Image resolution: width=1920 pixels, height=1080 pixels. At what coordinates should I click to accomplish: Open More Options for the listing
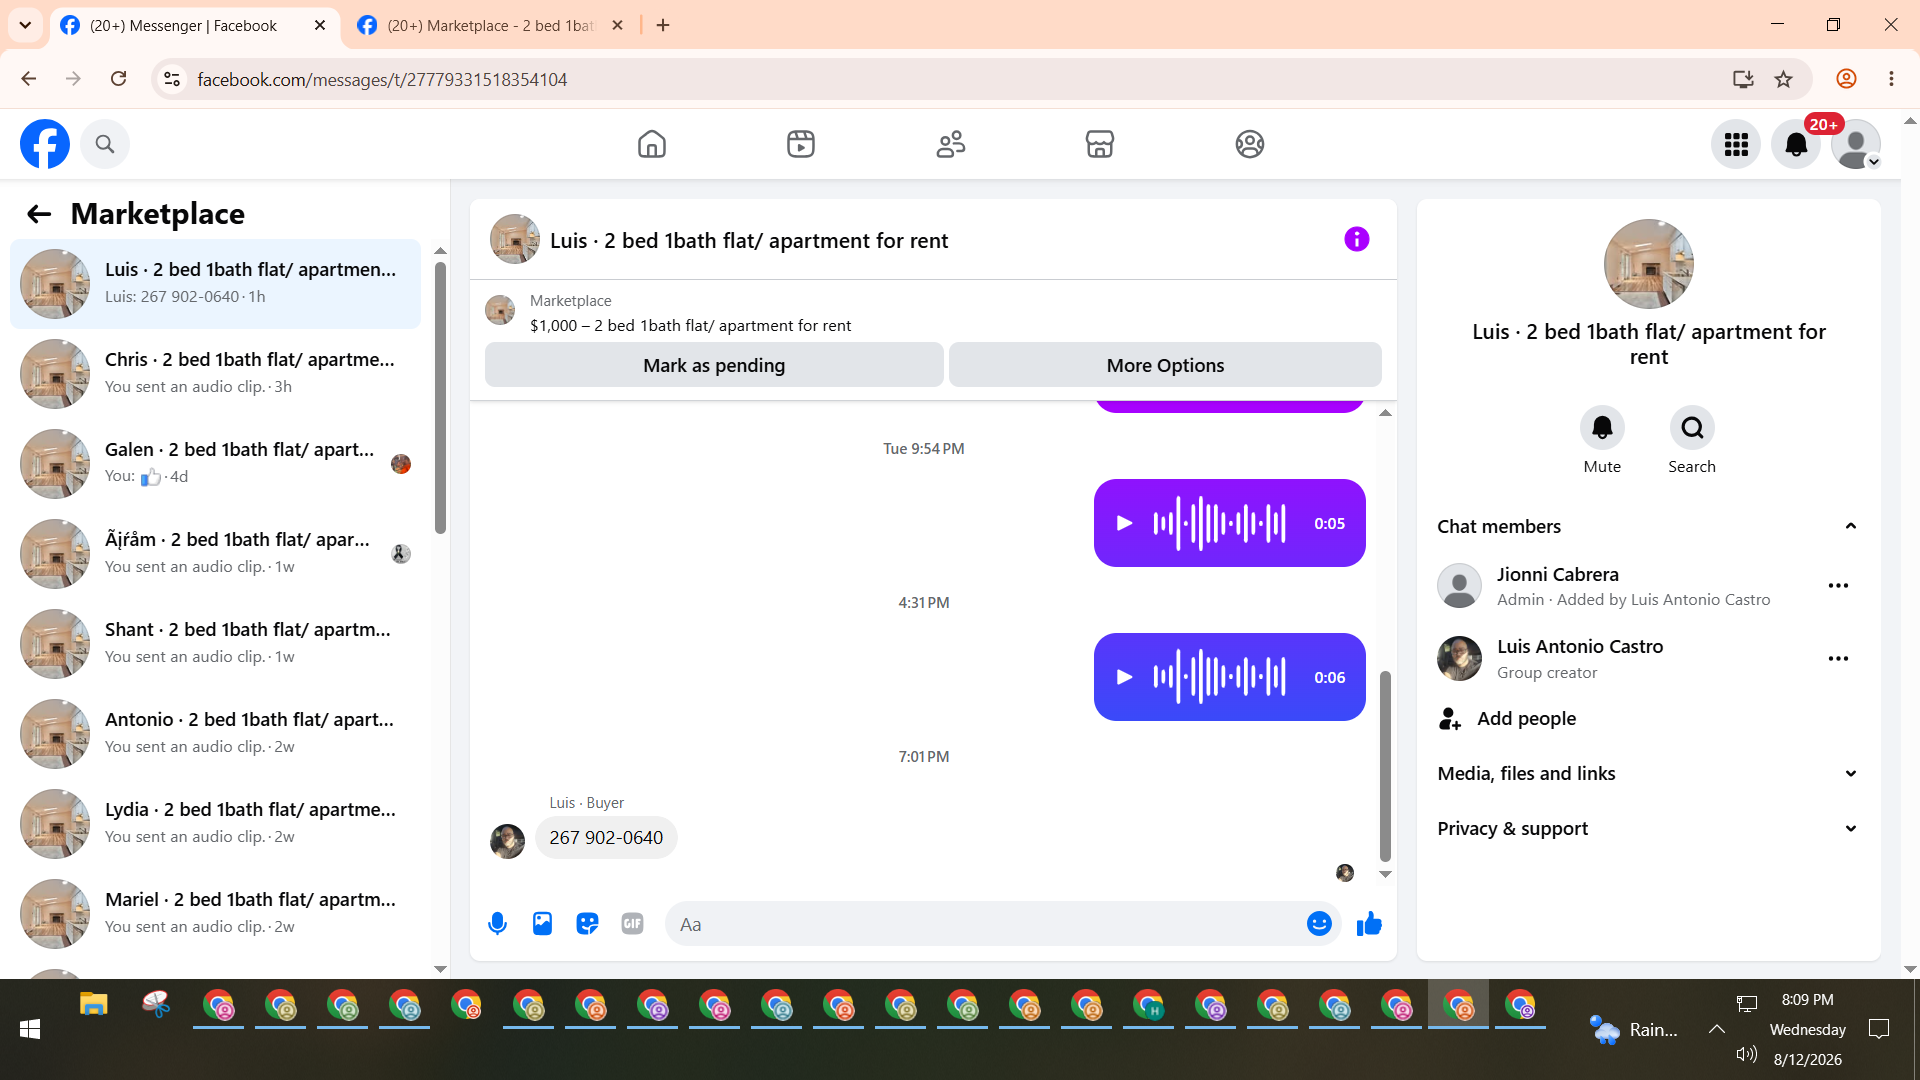click(x=1165, y=365)
